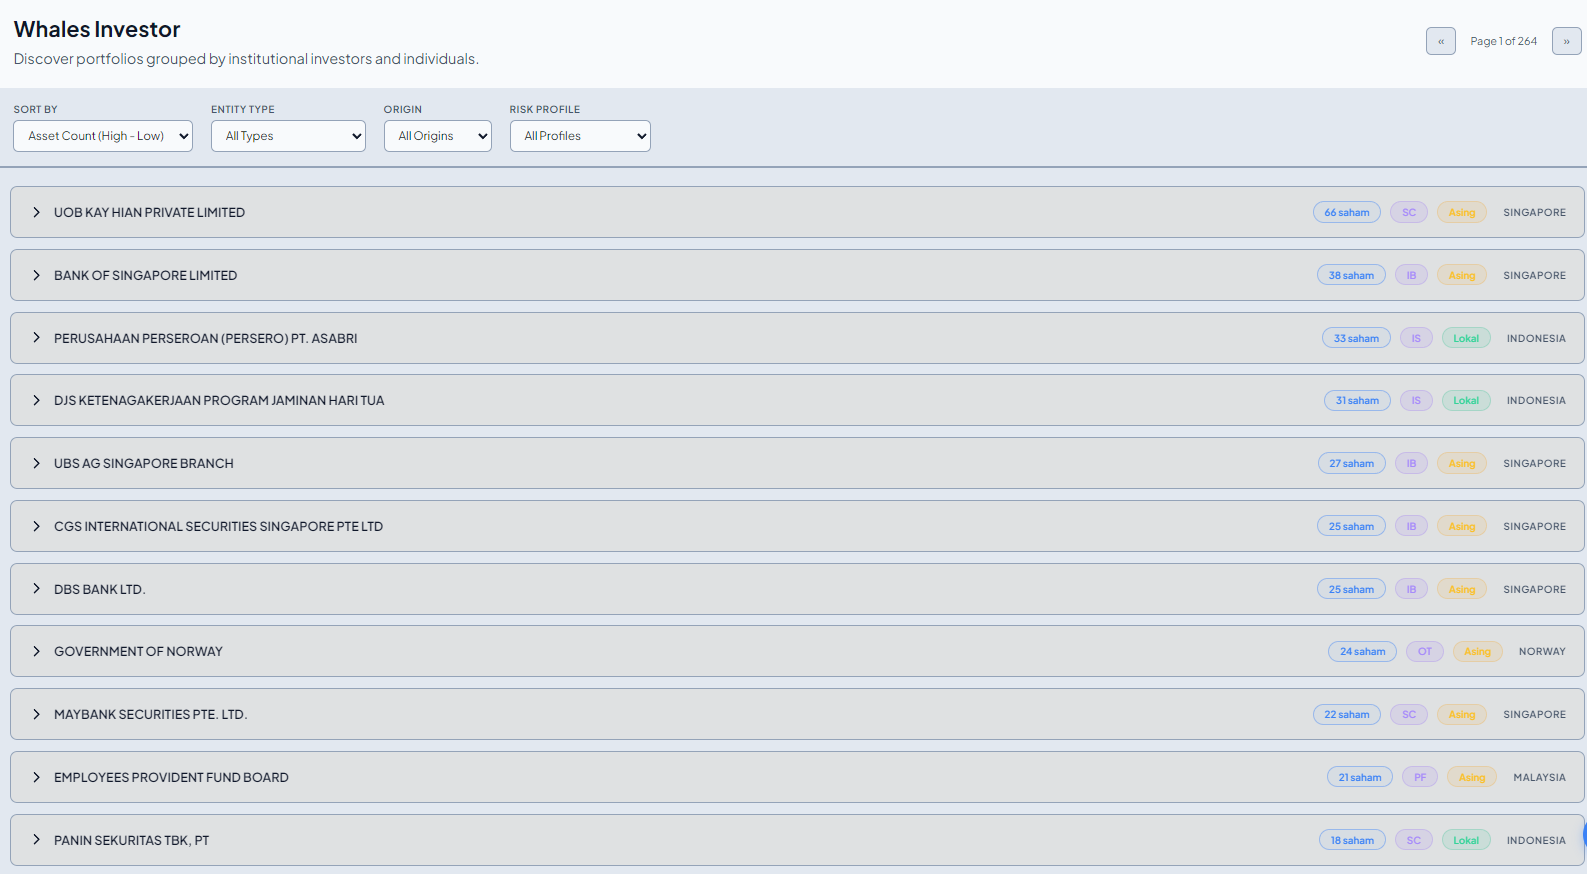Click the Whales Investor heading
The width and height of the screenshot is (1587, 874).
[97, 30]
